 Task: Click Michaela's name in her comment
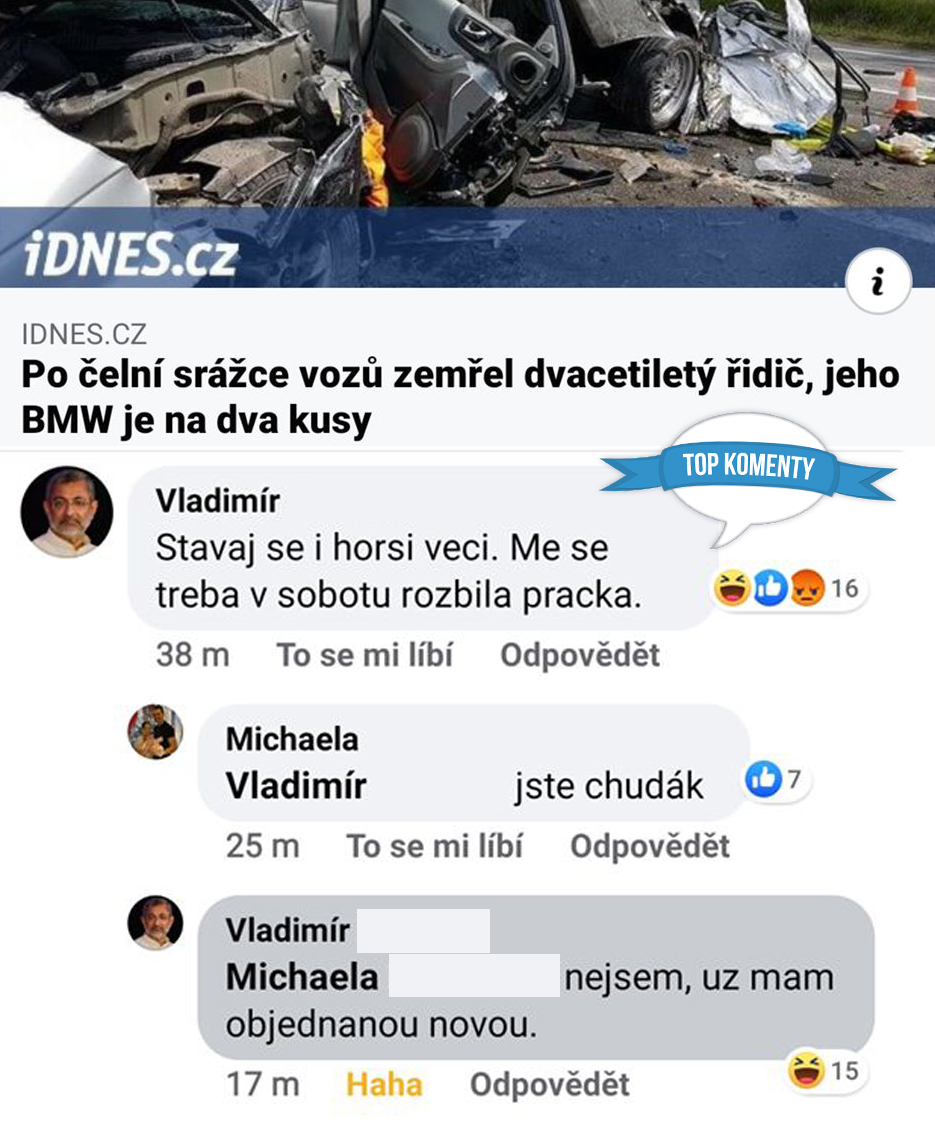point(292,739)
